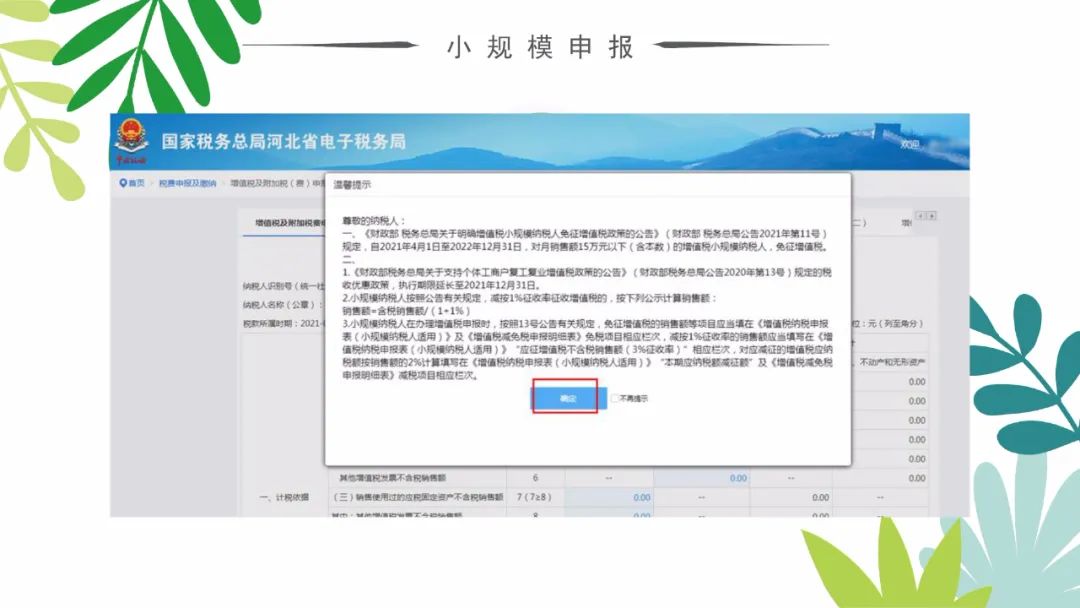Viewport: 1080px width, 608px height.
Task: Click the right tab-scroll arrow
Action: click(931, 216)
